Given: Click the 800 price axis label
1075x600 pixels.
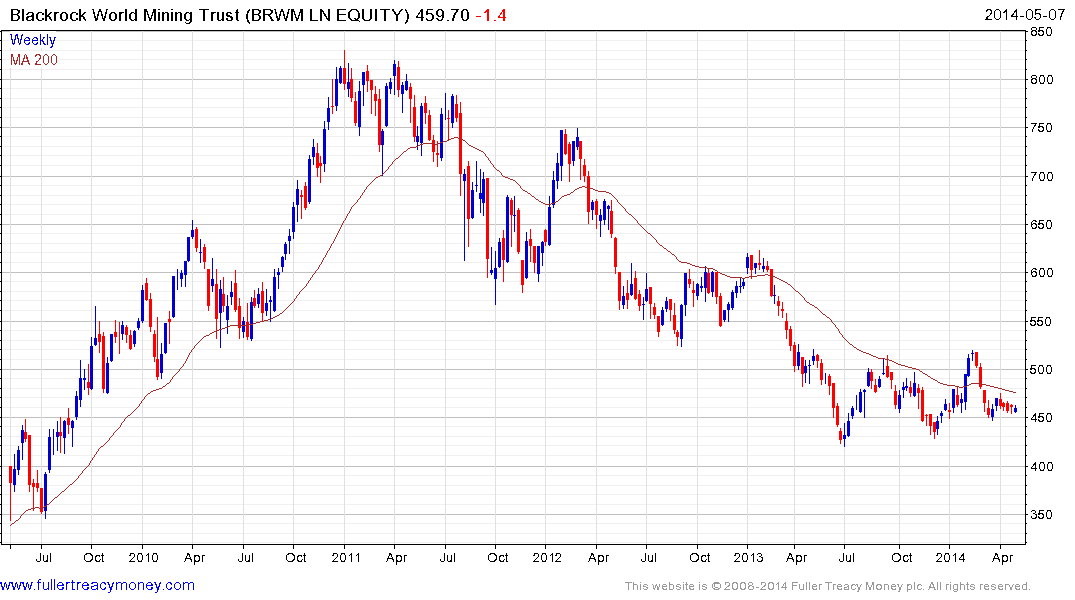Looking at the screenshot, I should (x=1041, y=80).
